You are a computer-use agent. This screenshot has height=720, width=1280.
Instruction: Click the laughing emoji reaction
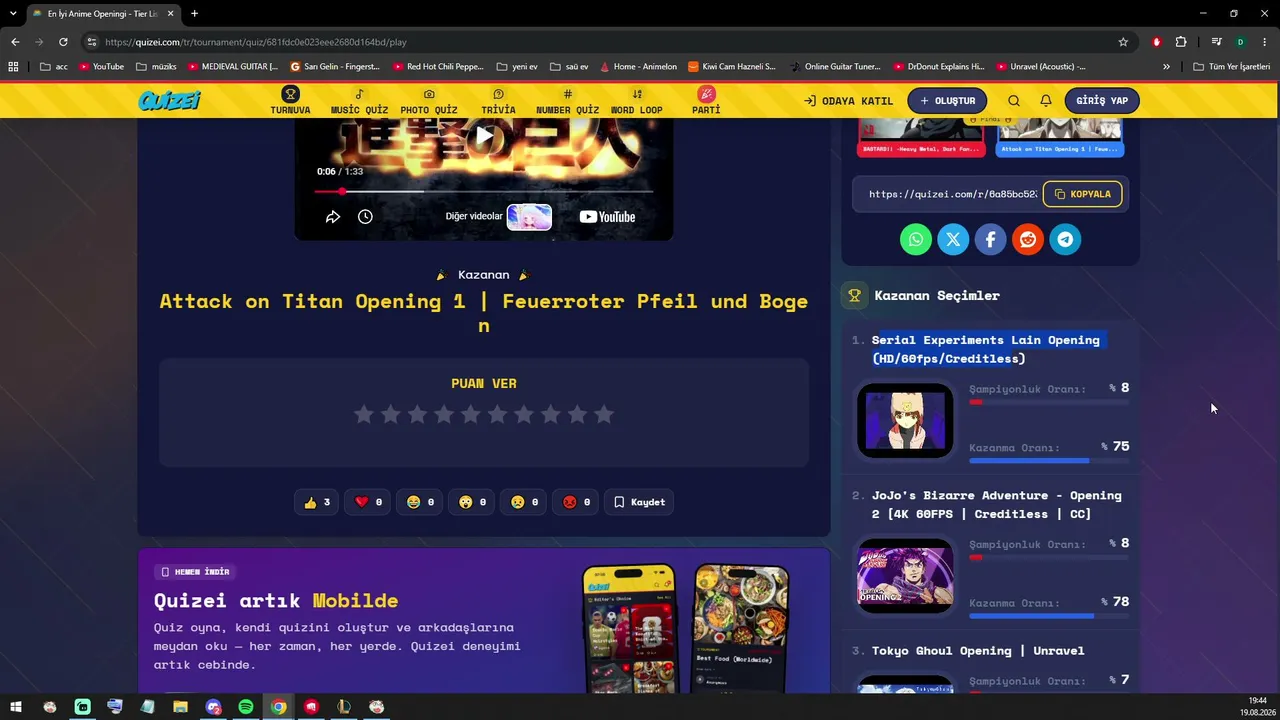click(x=421, y=502)
